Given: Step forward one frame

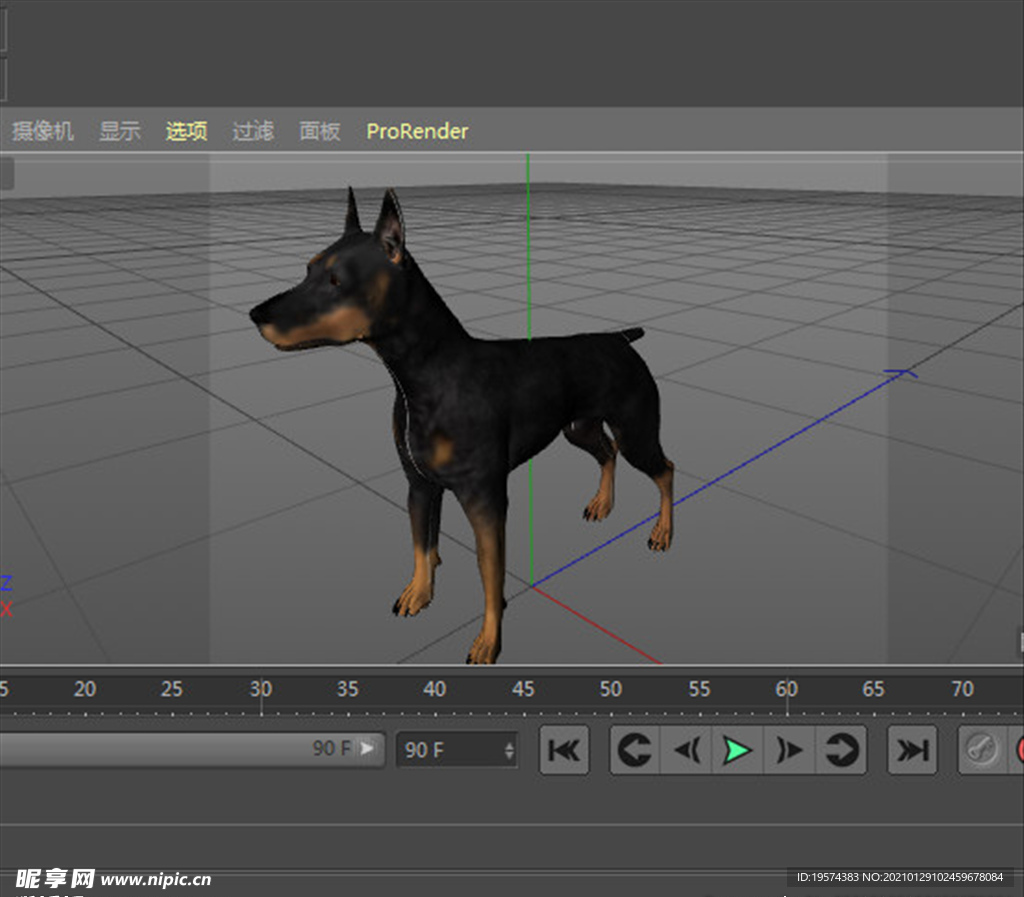Looking at the screenshot, I should 790,750.
